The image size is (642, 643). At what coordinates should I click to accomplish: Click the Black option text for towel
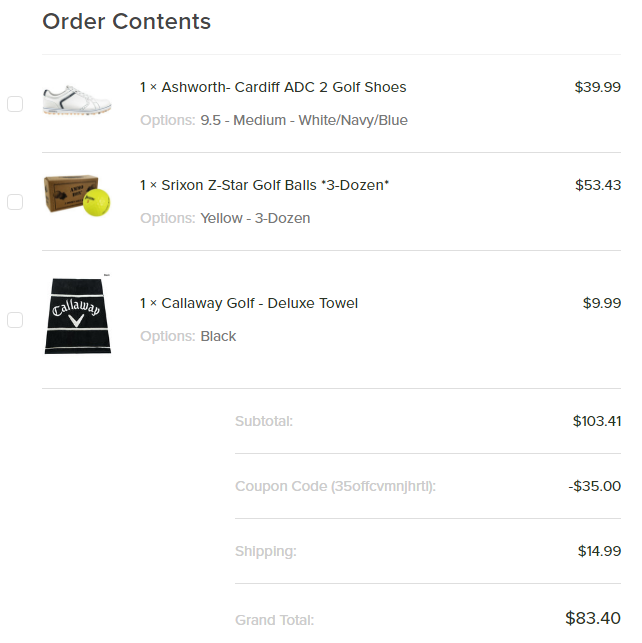(218, 336)
